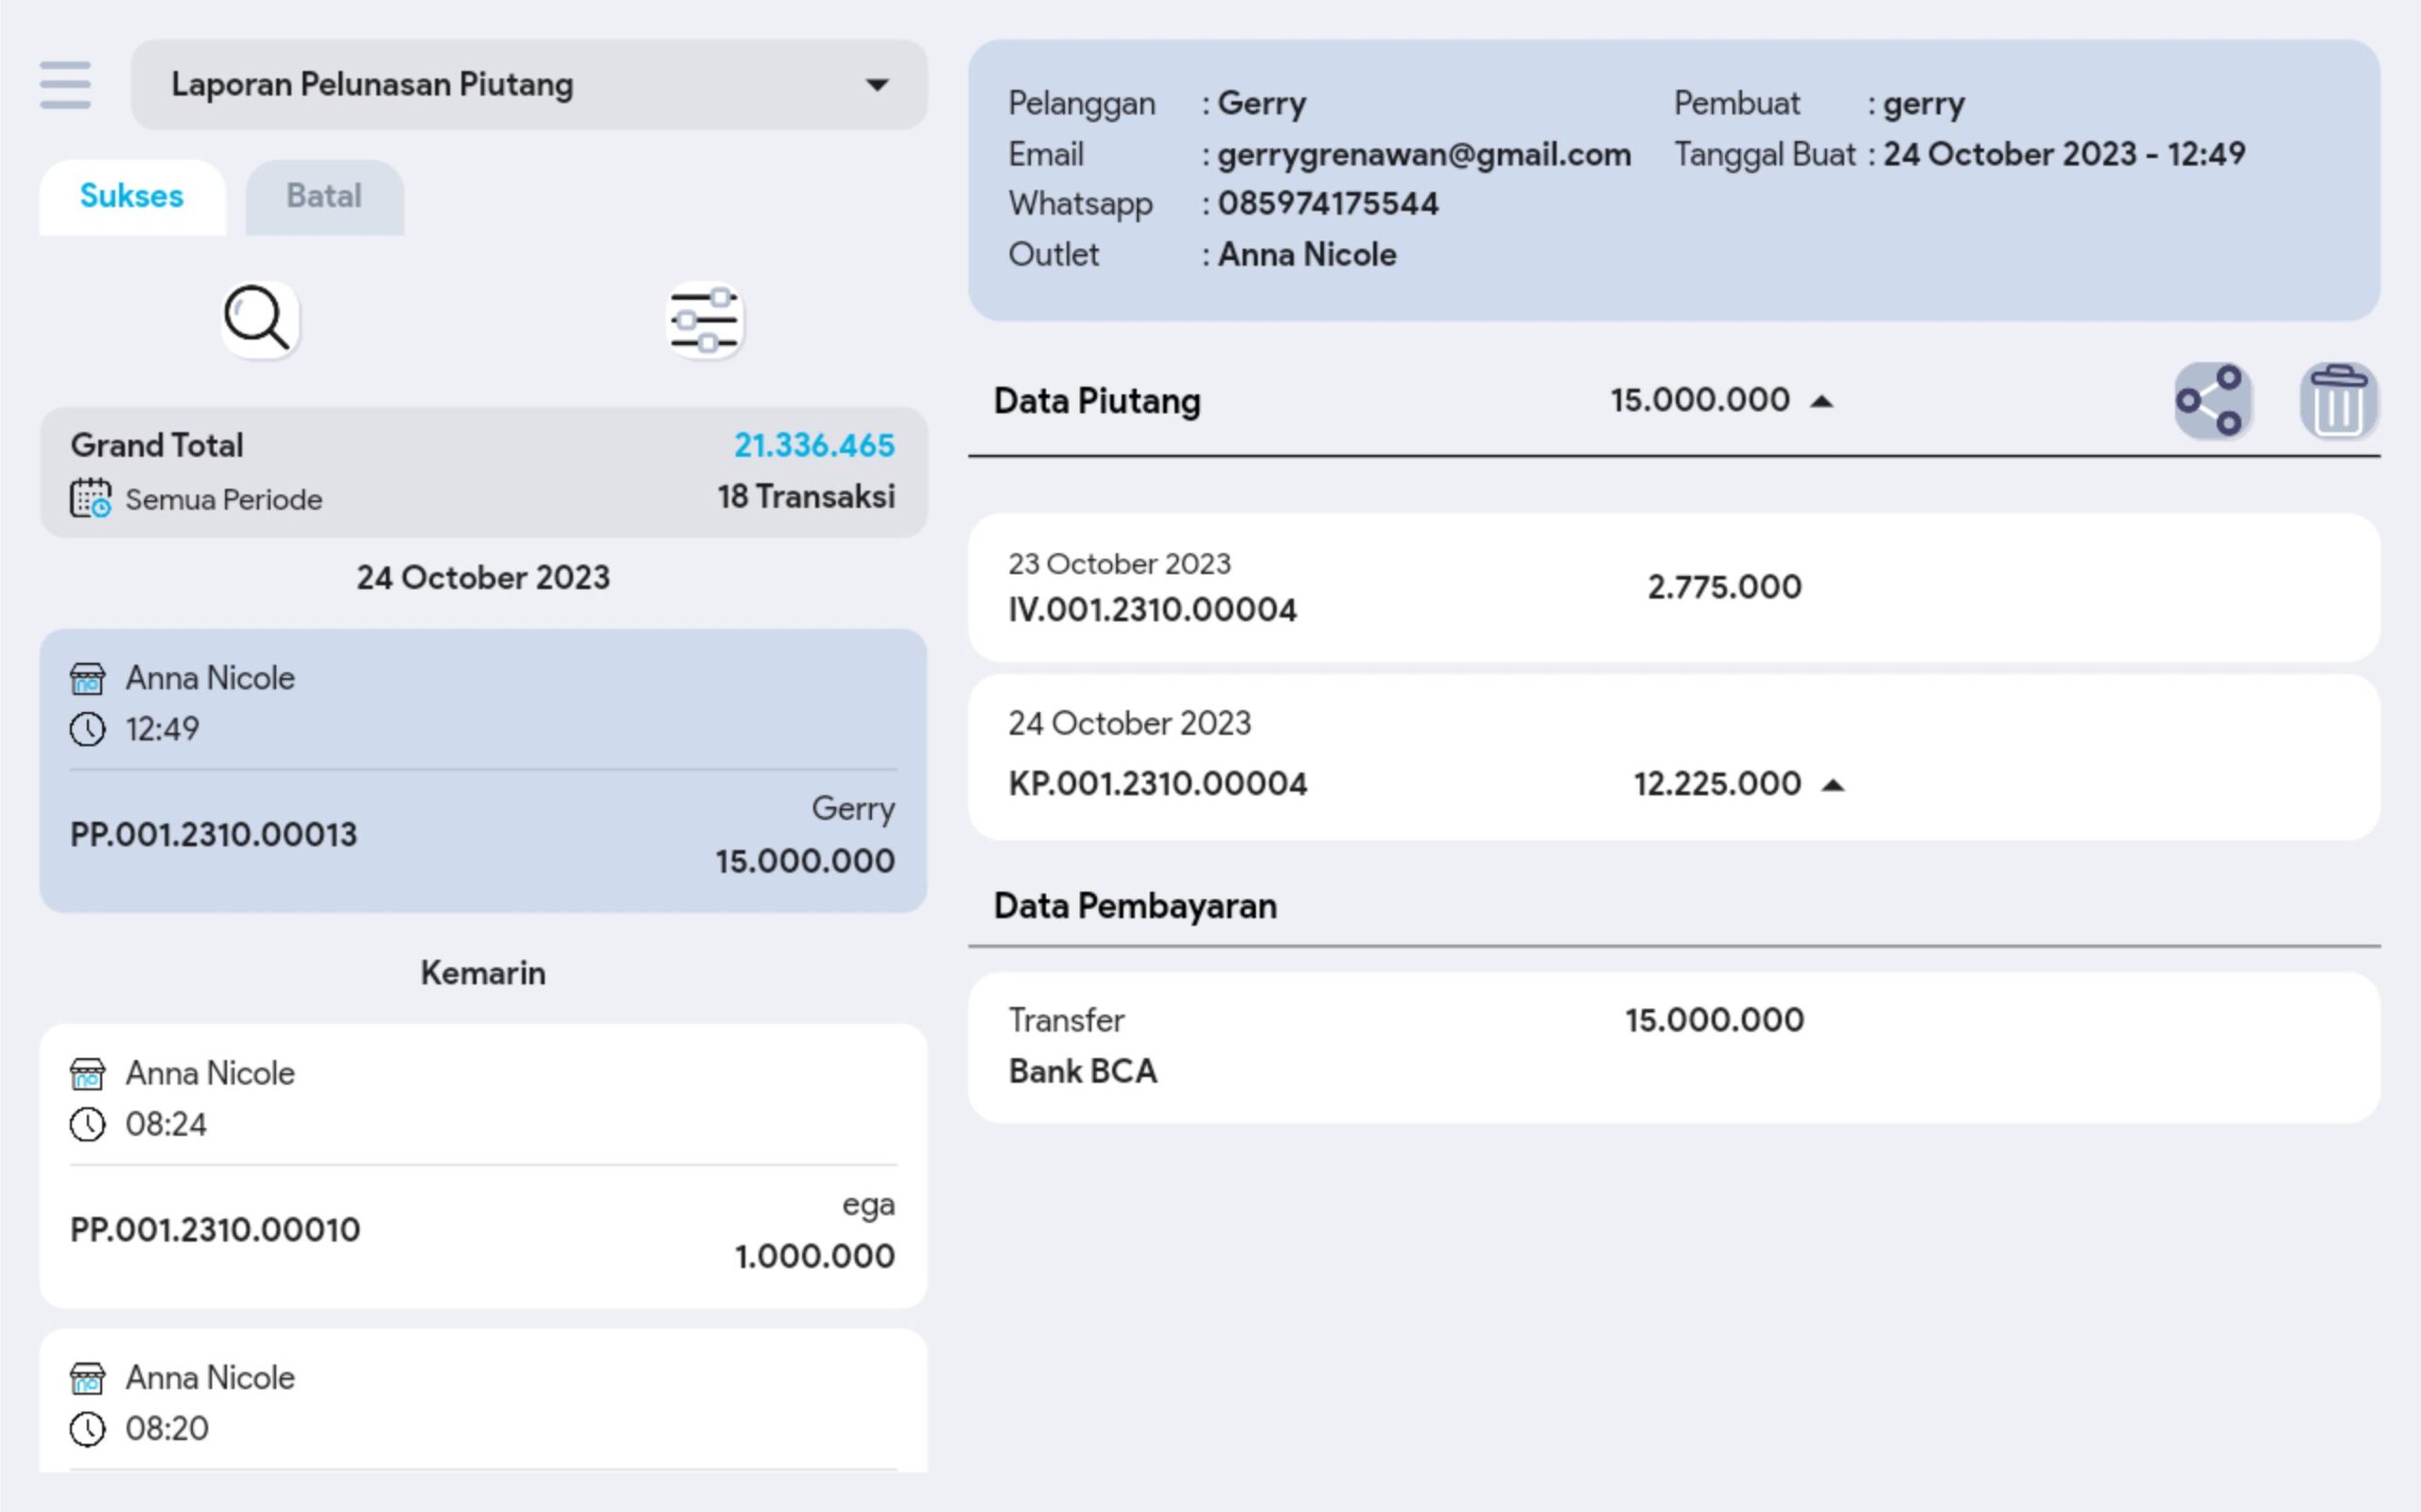Open invoice IV.001.2310.00004 row
This screenshot has width=2421, height=1512.
tap(1672, 588)
